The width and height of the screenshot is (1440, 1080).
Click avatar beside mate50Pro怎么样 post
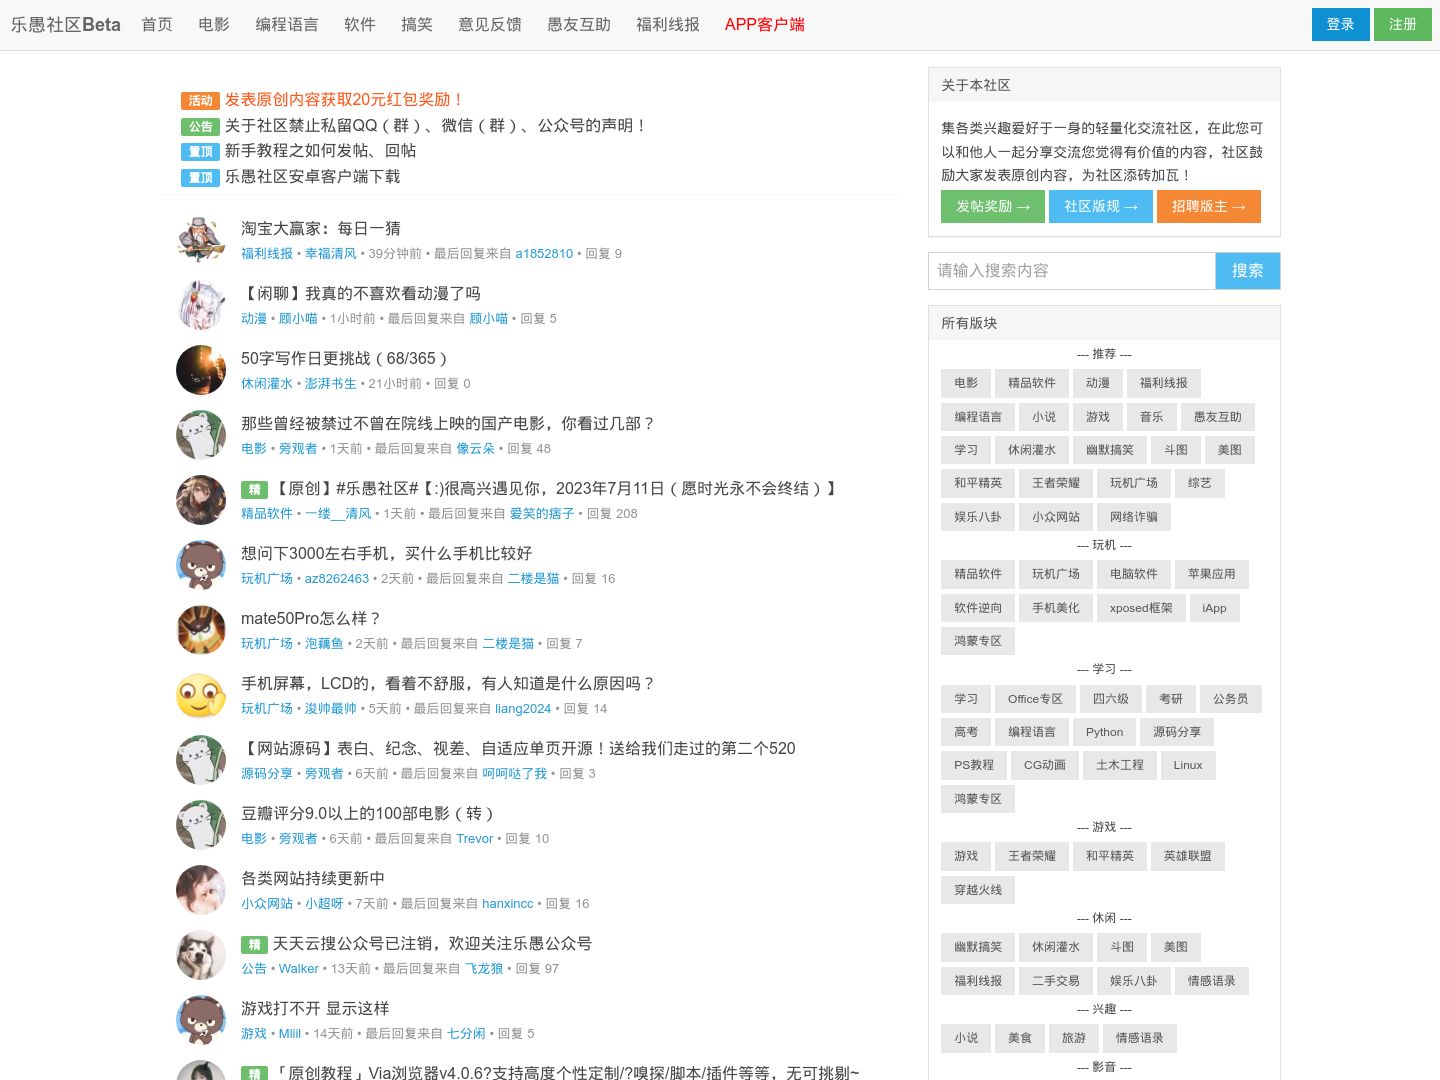pyautogui.click(x=201, y=630)
